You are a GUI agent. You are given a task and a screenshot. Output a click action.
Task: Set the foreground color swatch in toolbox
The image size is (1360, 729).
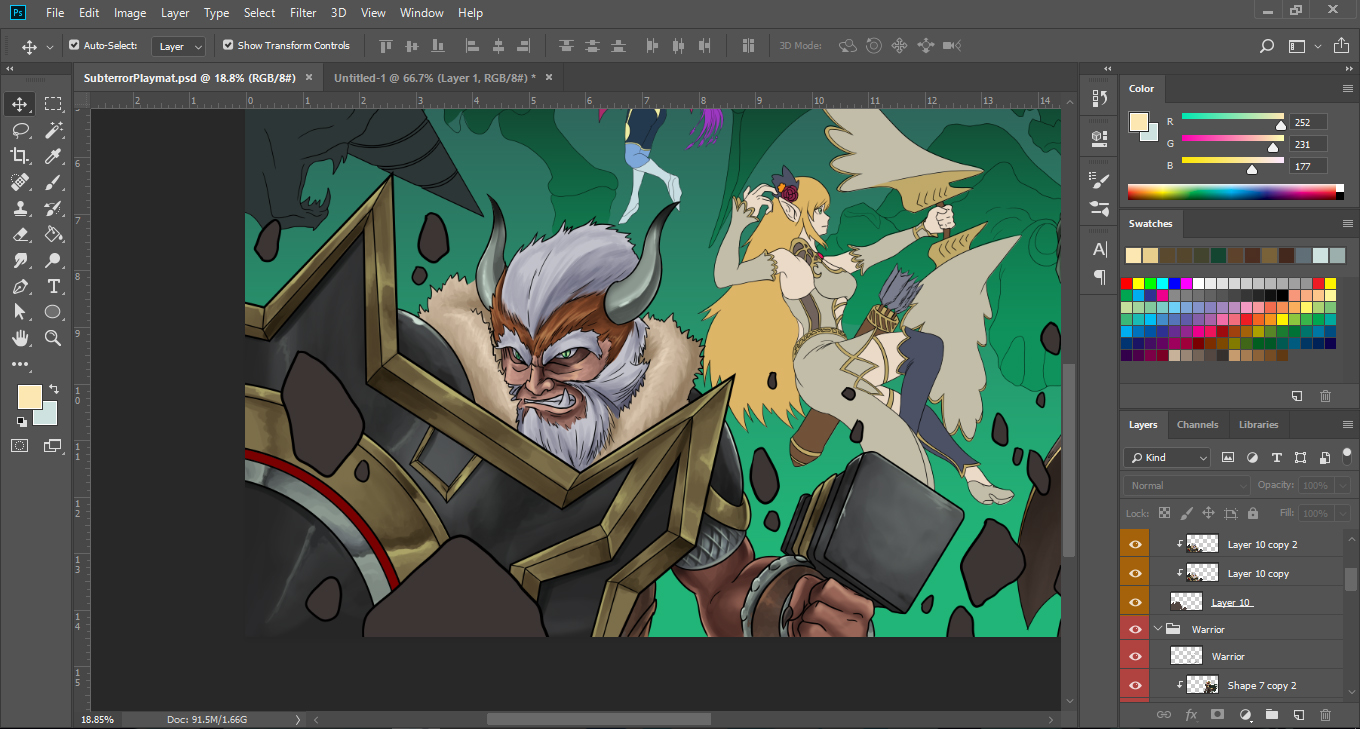[x=28, y=396]
